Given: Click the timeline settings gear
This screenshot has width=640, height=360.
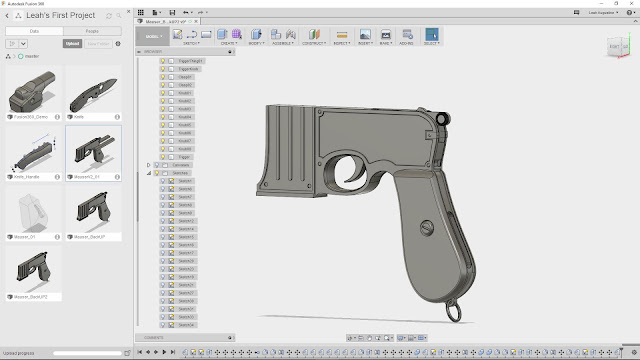Looking at the screenshot, I should [634, 352].
